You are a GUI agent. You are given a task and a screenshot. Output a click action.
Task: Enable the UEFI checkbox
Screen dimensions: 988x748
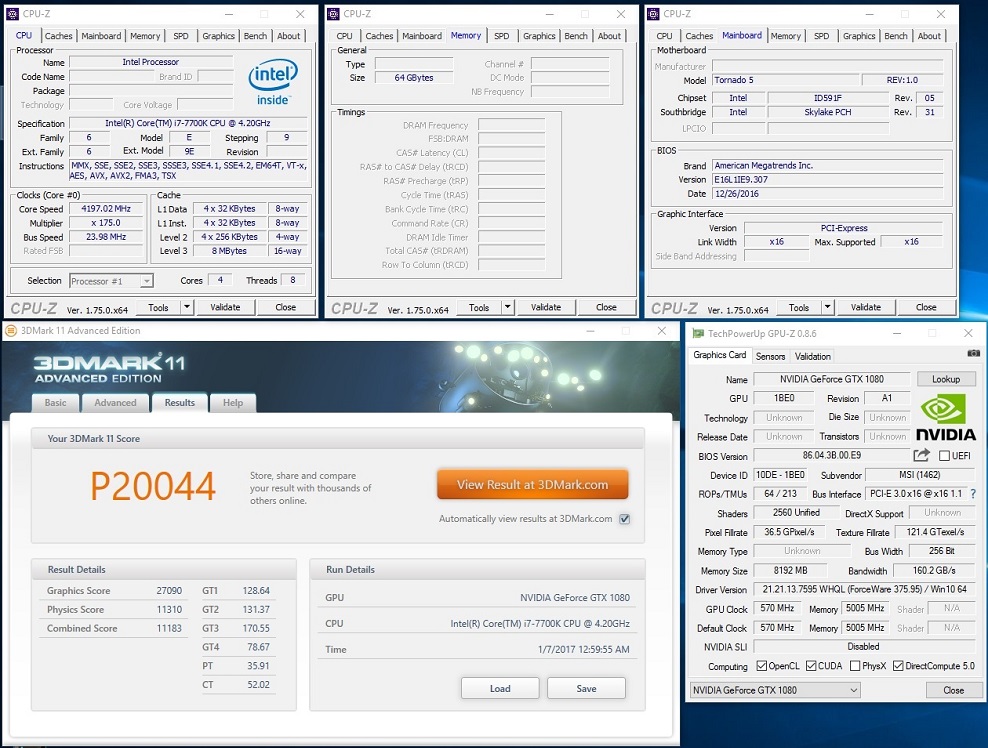945,456
